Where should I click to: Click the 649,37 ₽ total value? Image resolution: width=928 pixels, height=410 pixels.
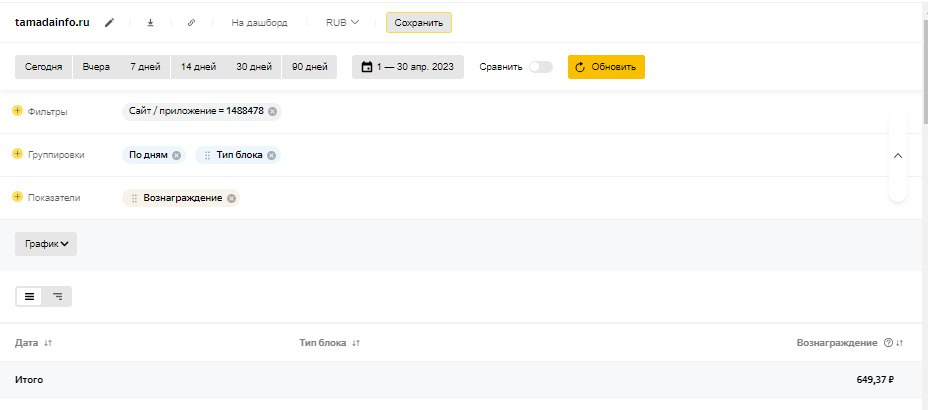(x=875, y=380)
